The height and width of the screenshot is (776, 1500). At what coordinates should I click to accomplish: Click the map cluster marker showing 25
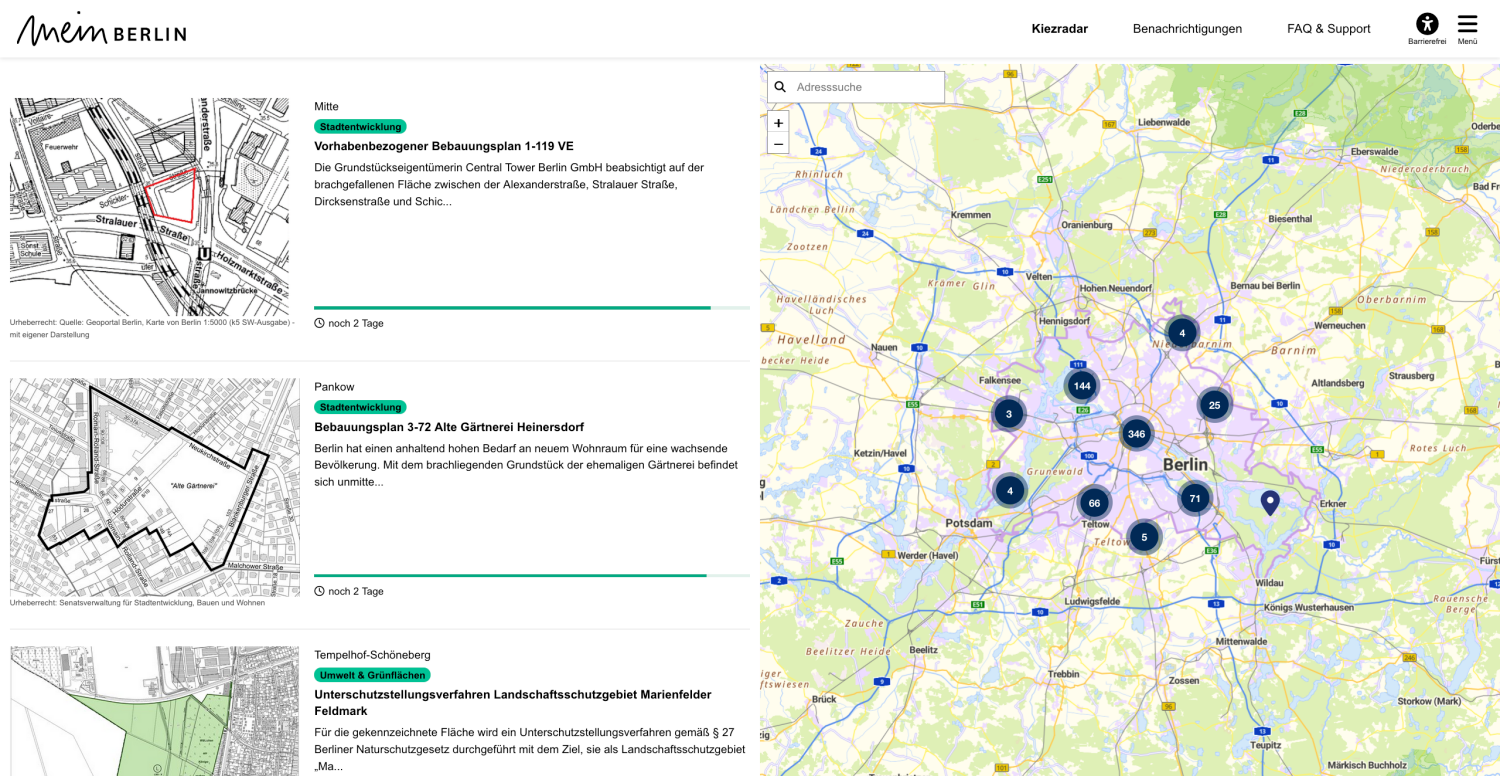tap(1214, 405)
